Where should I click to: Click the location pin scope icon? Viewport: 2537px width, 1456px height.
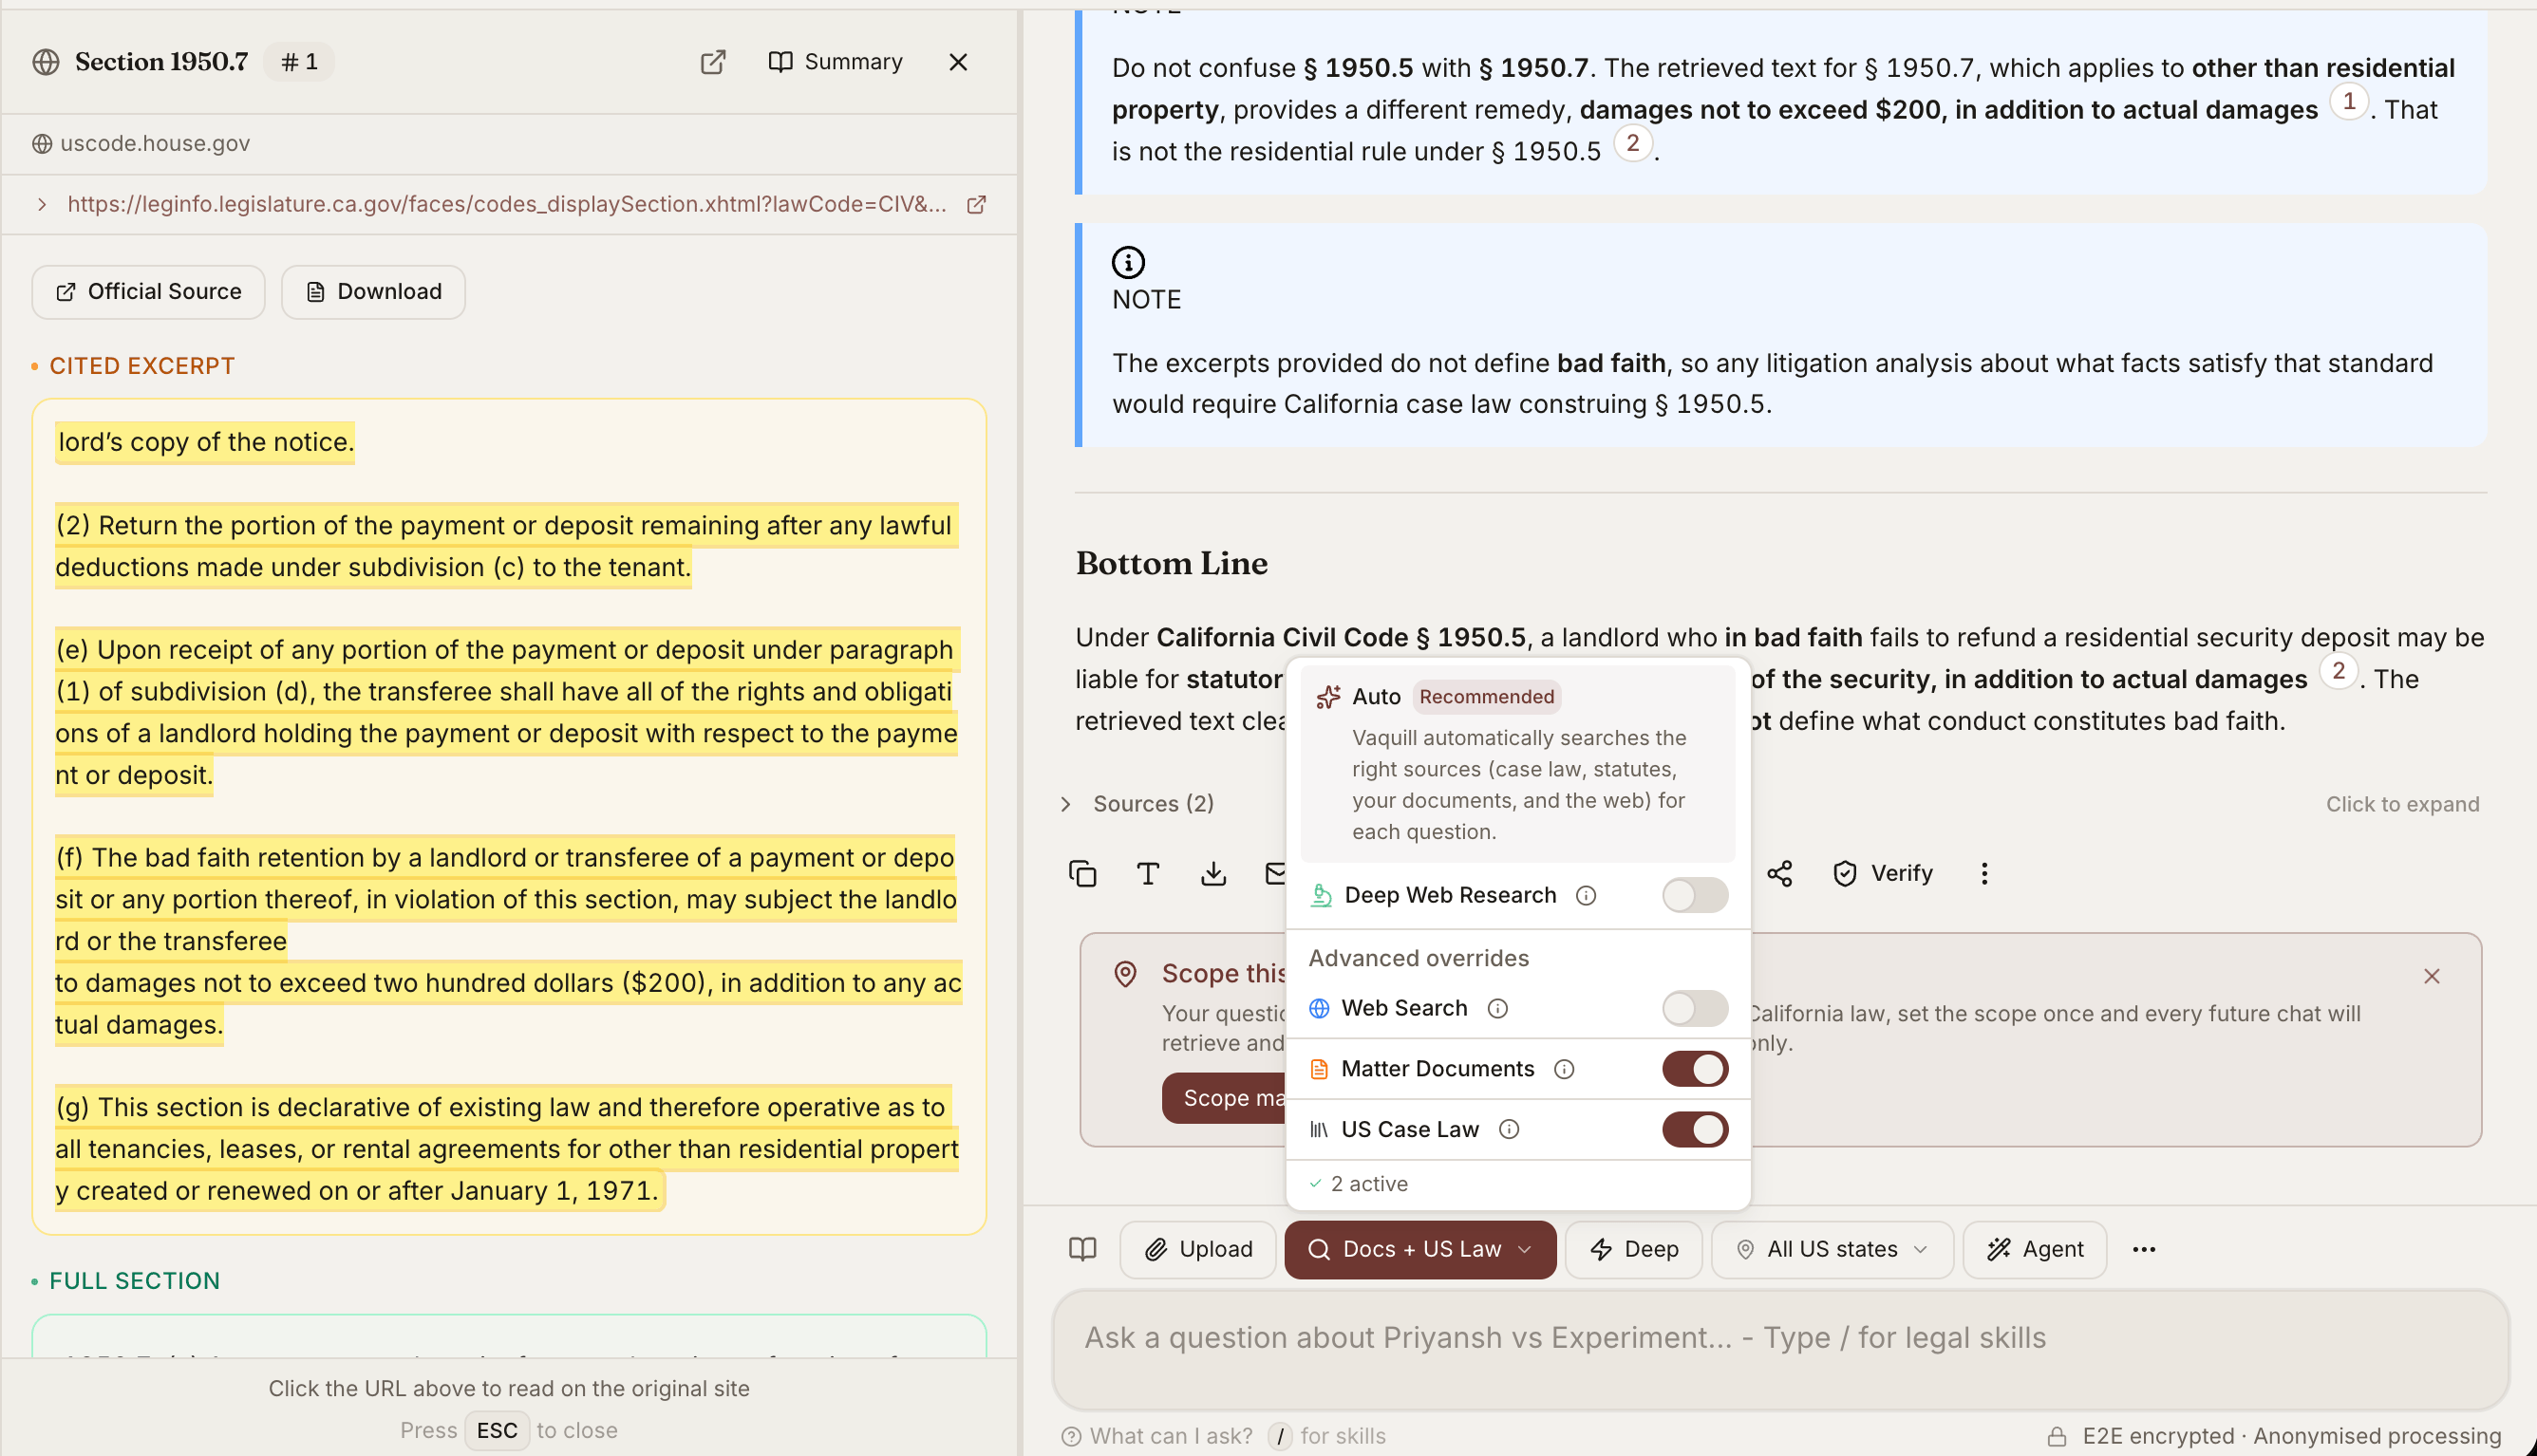tap(1125, 974)
